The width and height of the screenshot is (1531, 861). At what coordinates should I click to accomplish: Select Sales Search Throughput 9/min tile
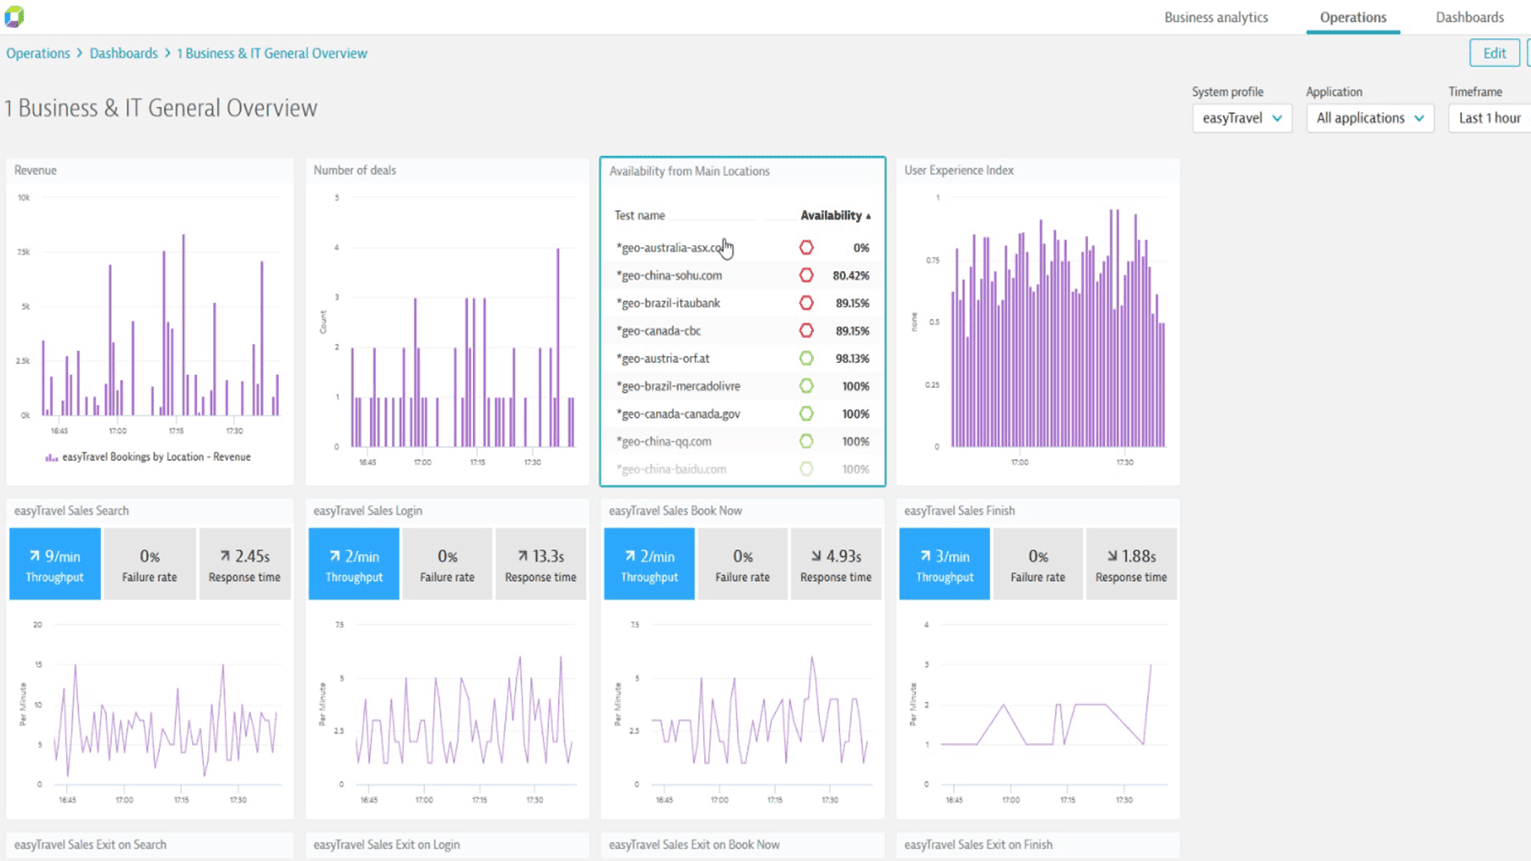(x=55, y=564)
